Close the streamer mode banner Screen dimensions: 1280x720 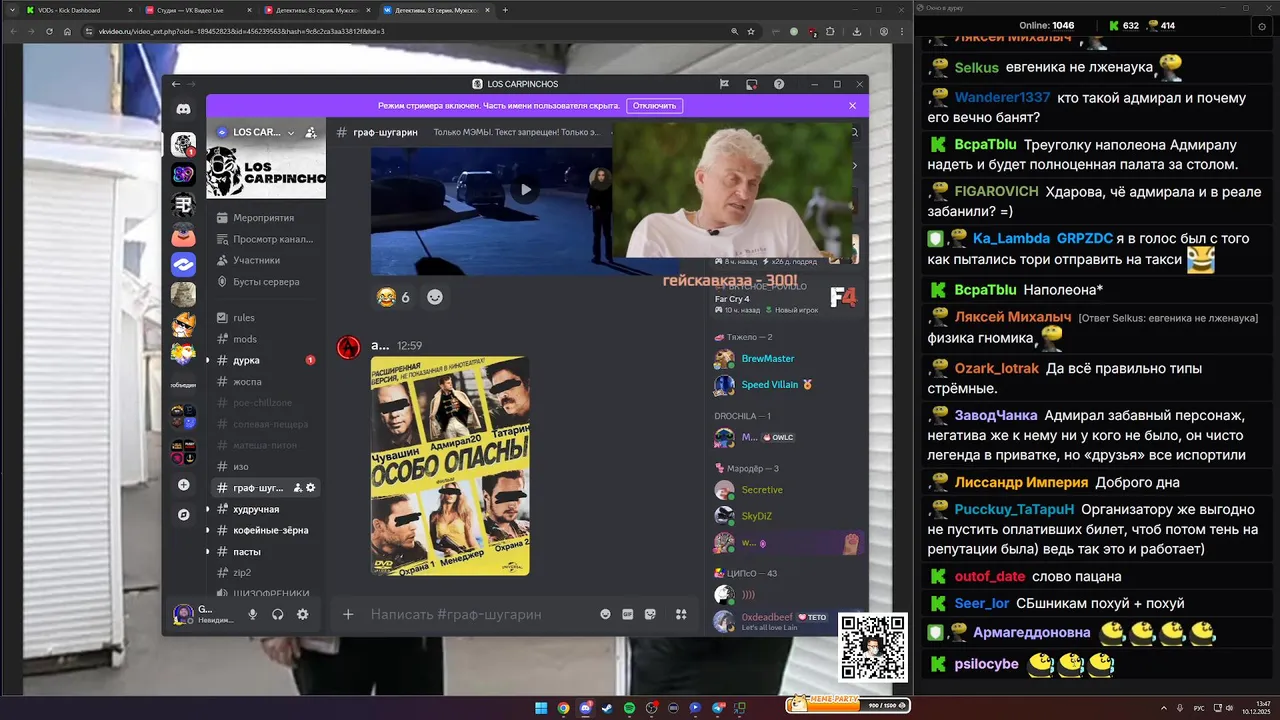(x=852, y=105)
